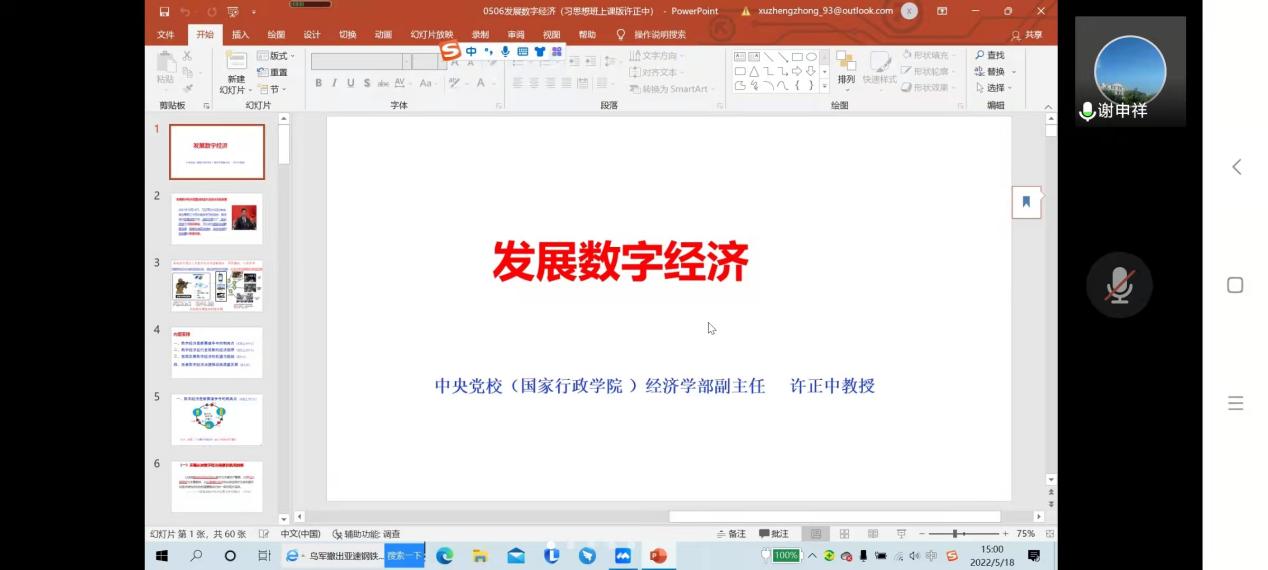This screenshot has height=570, width=1268.
Task: Switch to the 动画 (Animations) tab
Action: tap(383, 35)
